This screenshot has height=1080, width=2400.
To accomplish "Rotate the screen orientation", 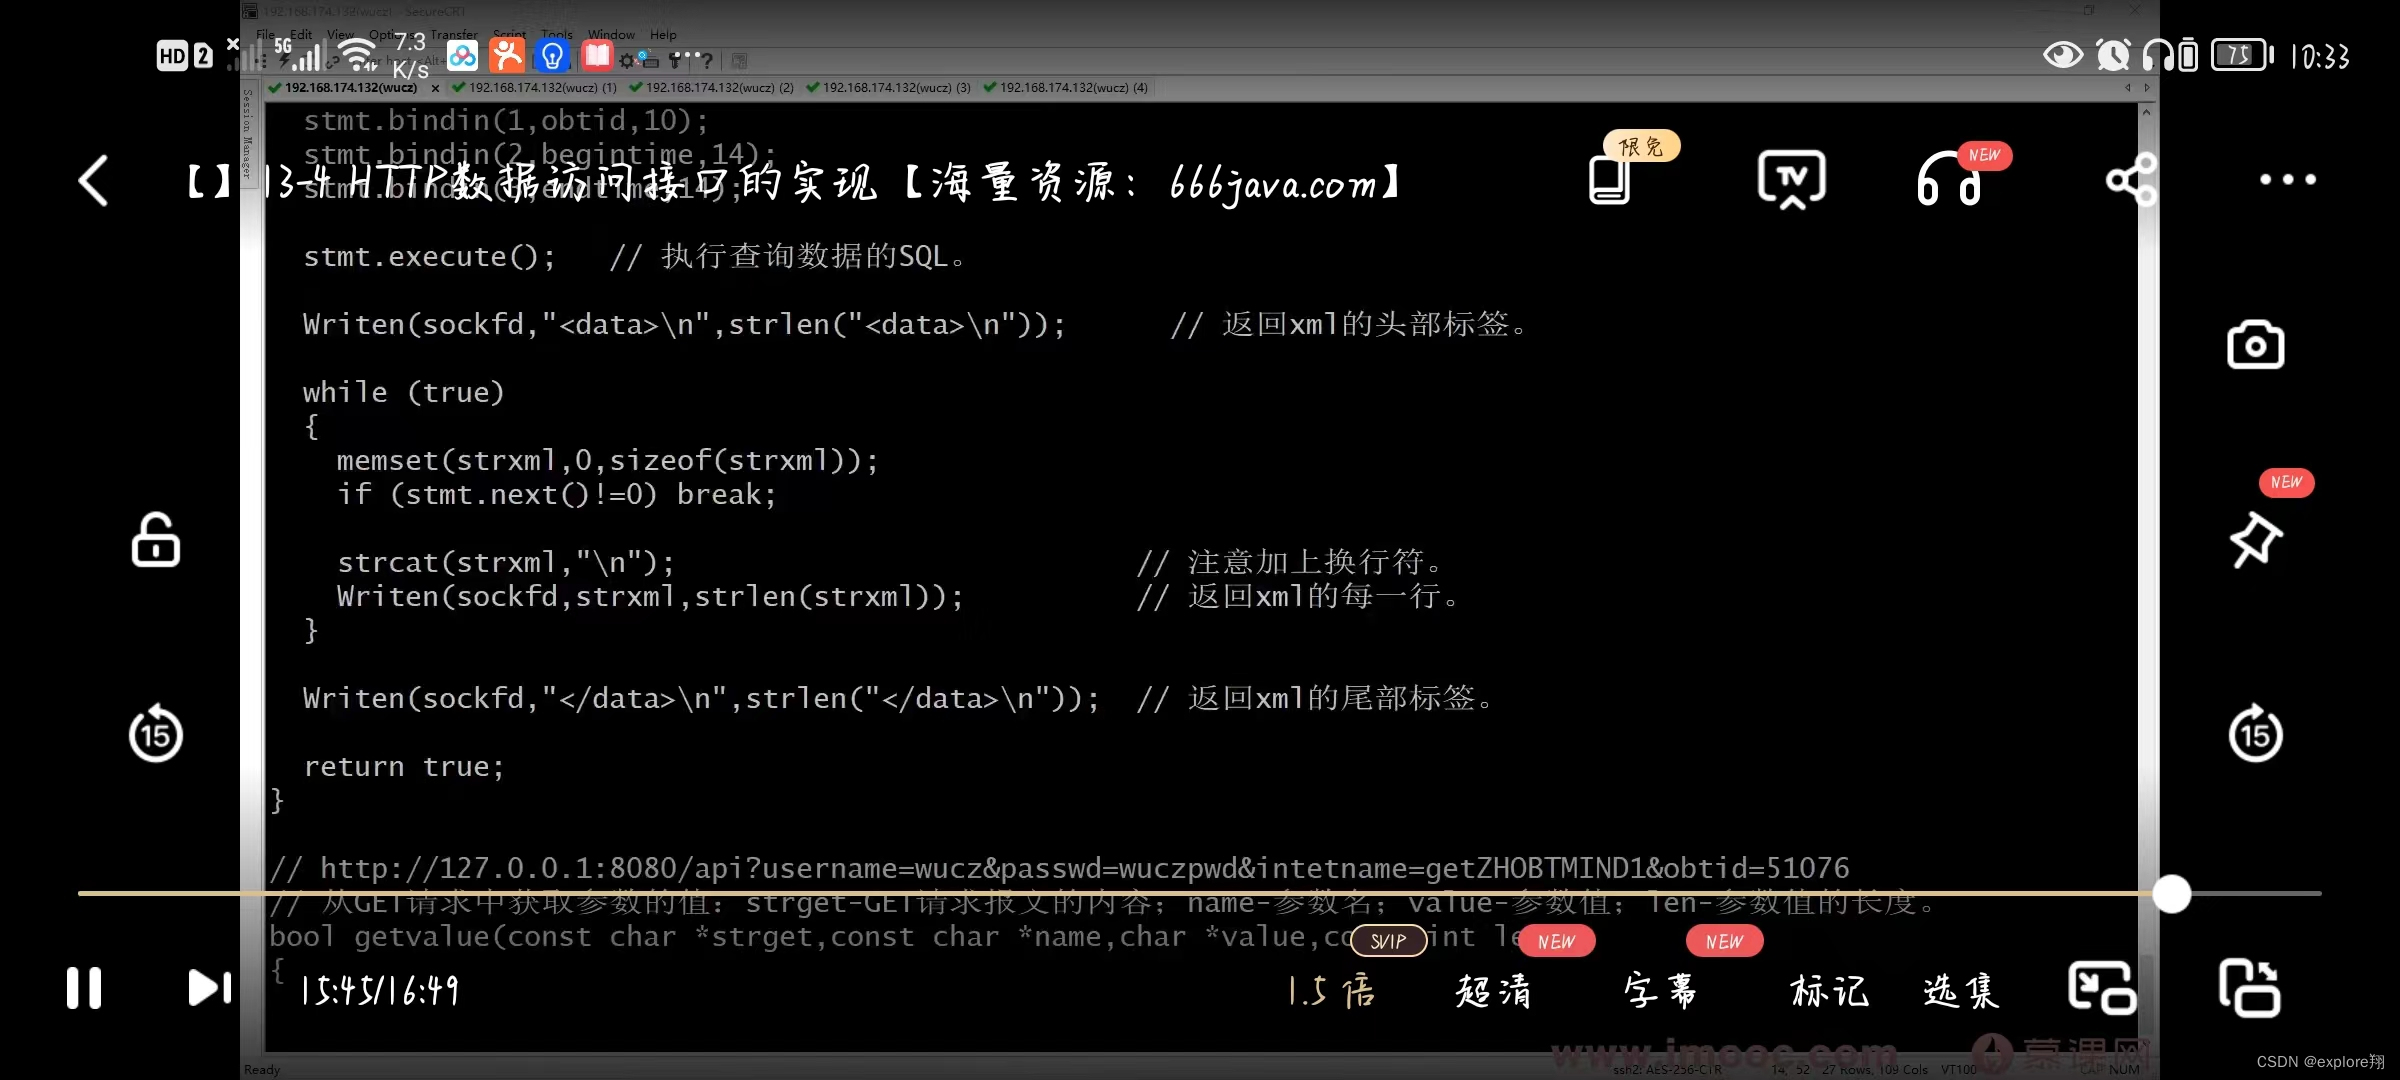I will 2250,988.
